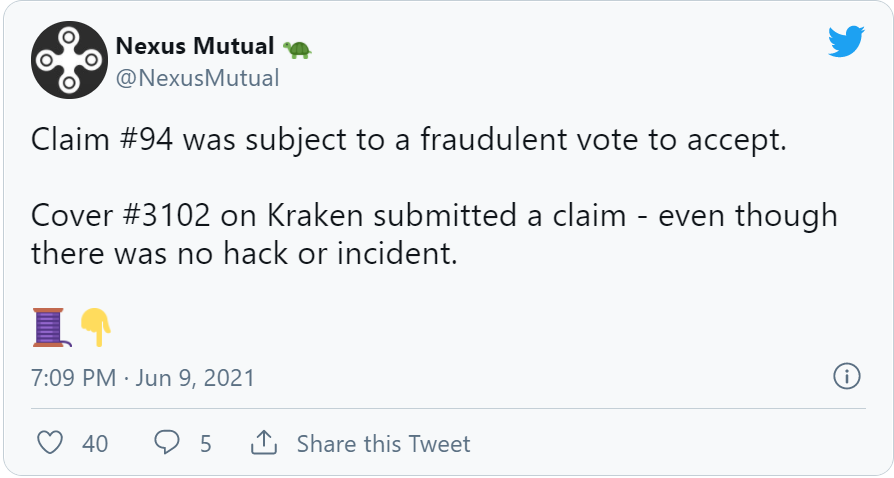Click the turtle emoji beside the name
This screenshot has height=478, width=894.
[297, 47]
